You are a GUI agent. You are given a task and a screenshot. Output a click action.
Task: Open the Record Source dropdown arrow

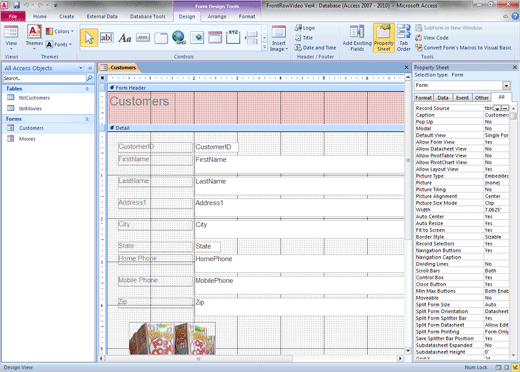coord(497,108)
